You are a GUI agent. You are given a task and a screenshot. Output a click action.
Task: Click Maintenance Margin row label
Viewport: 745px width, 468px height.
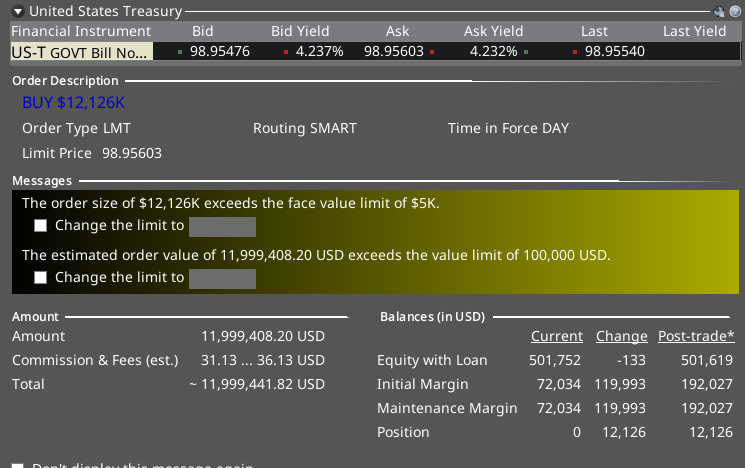[447, 409]
